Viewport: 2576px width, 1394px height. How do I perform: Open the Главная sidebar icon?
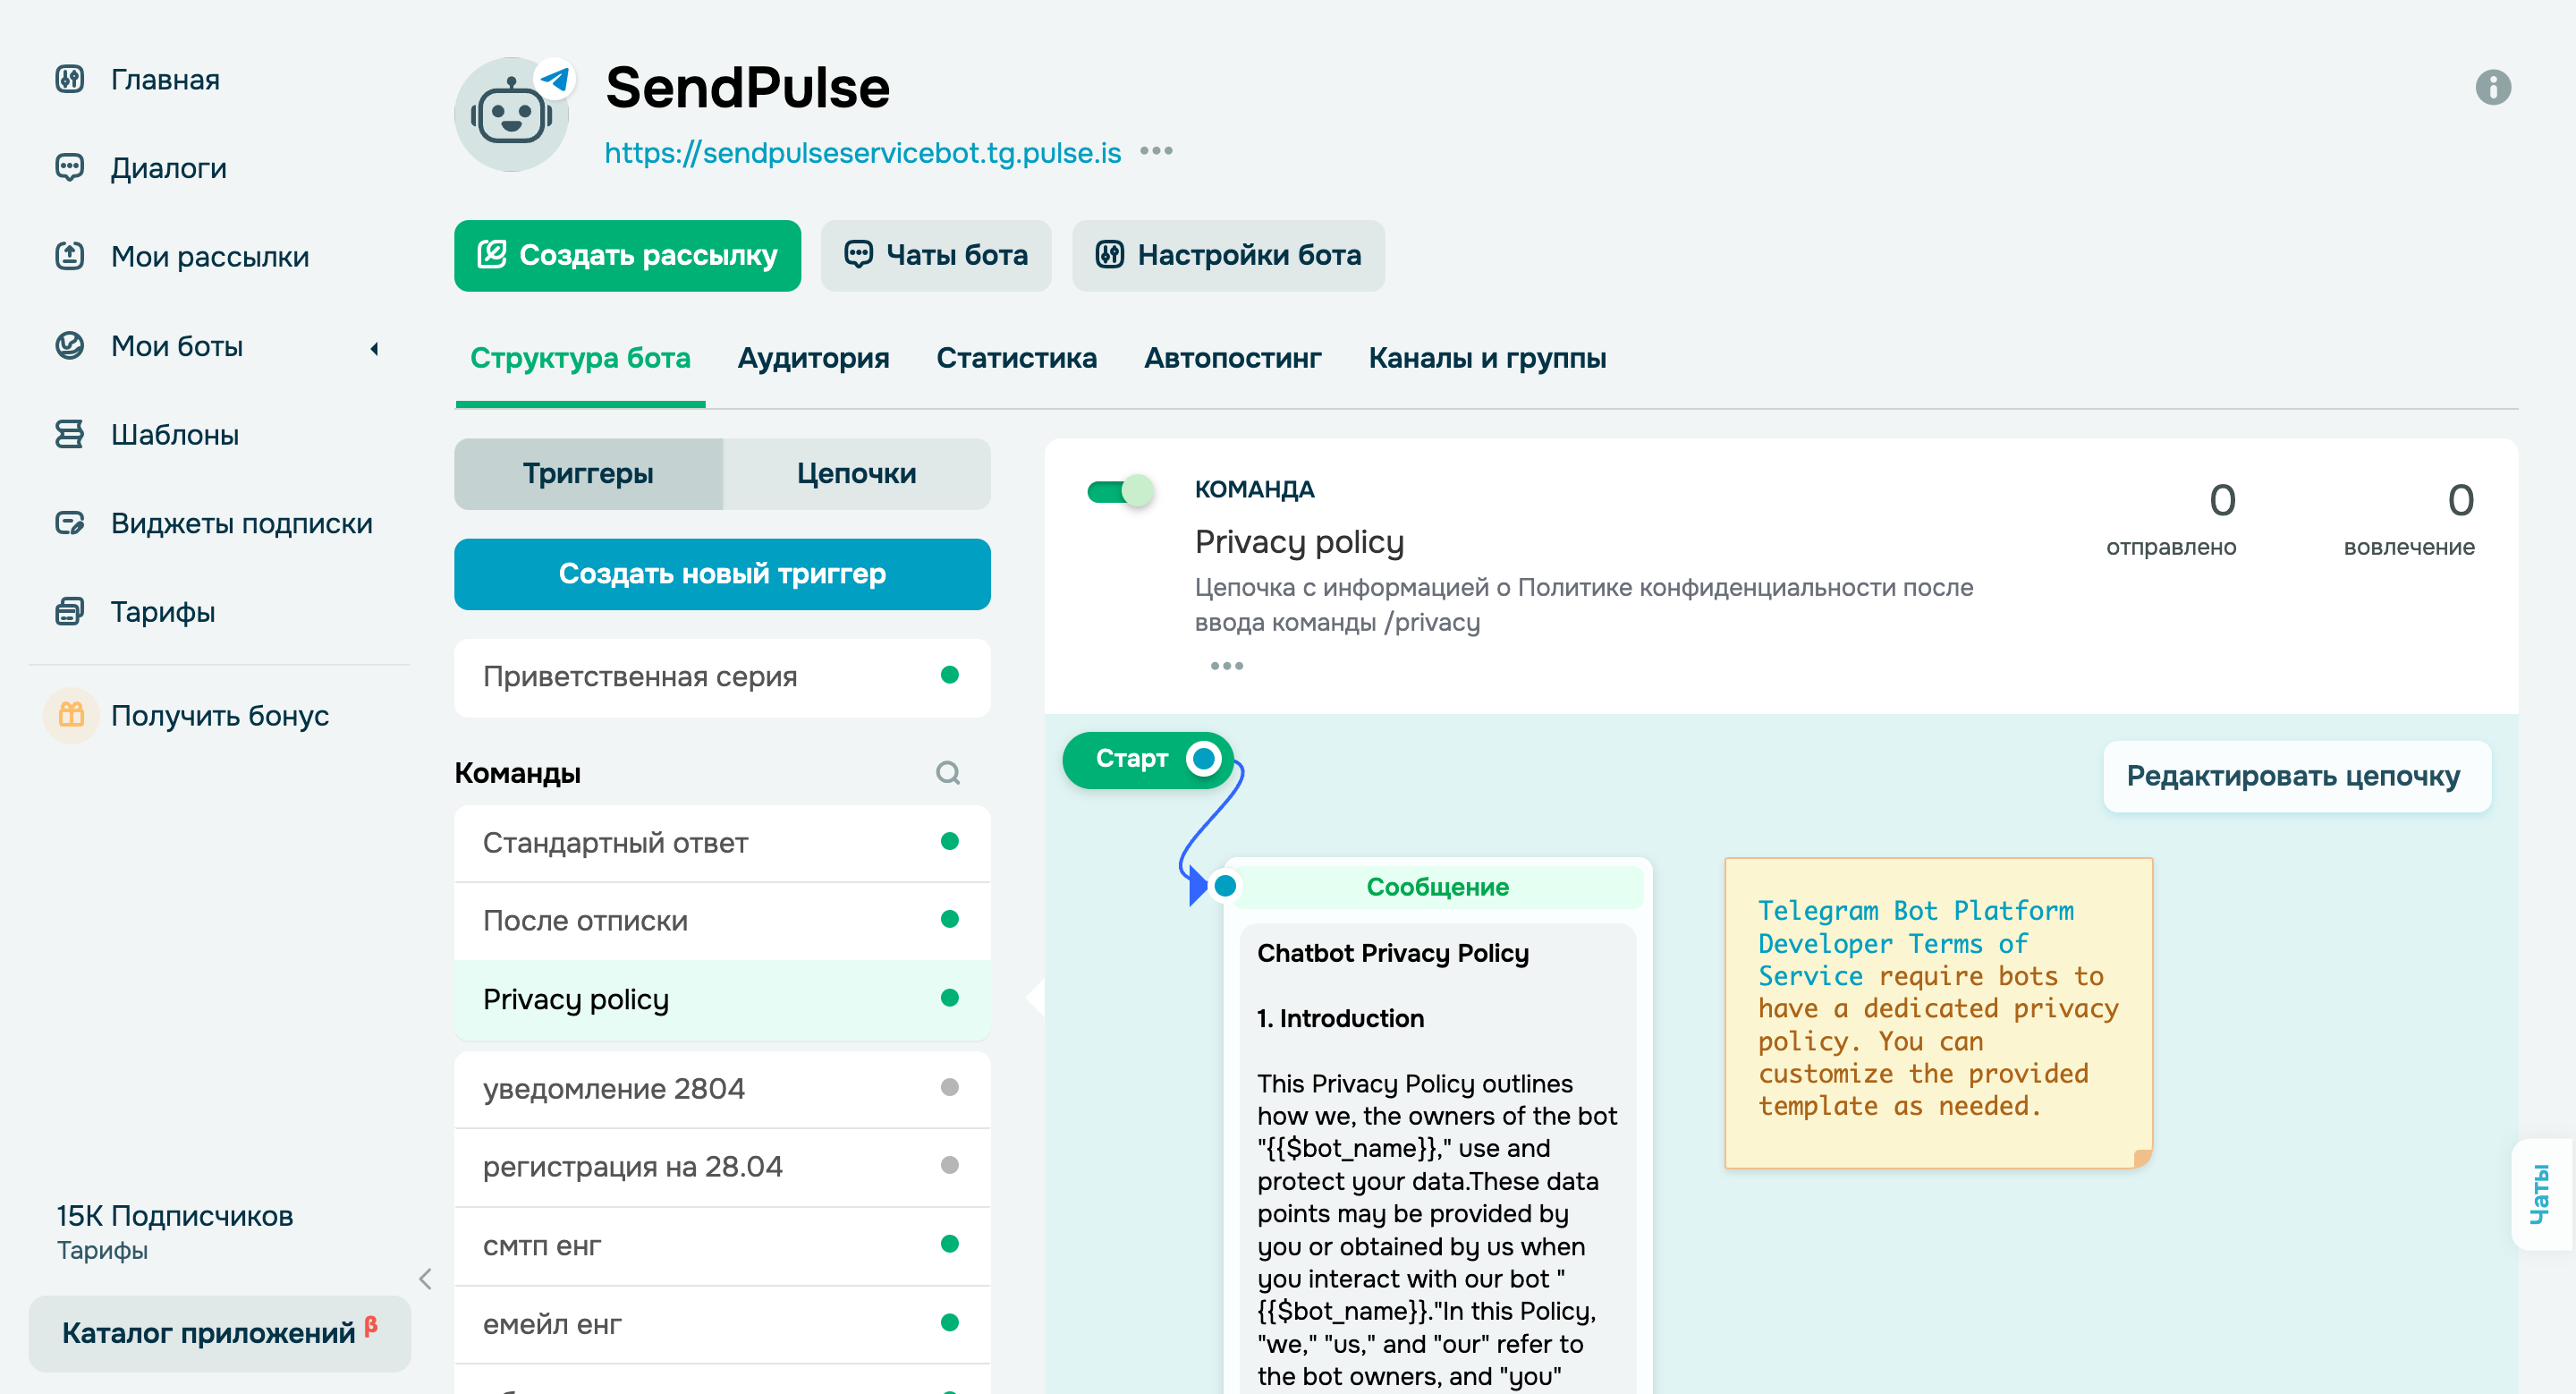69,79
